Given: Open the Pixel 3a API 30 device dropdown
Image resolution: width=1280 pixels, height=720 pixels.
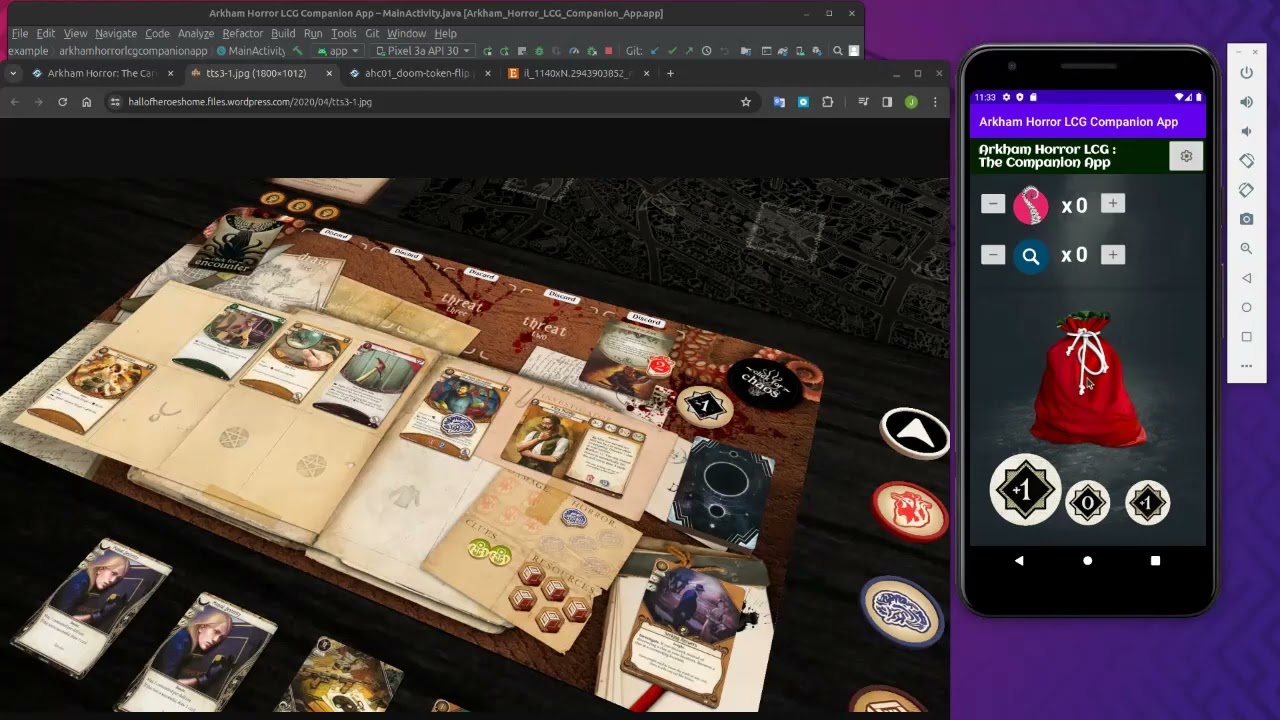Looking at the screenshot, I should coord(422,51).
